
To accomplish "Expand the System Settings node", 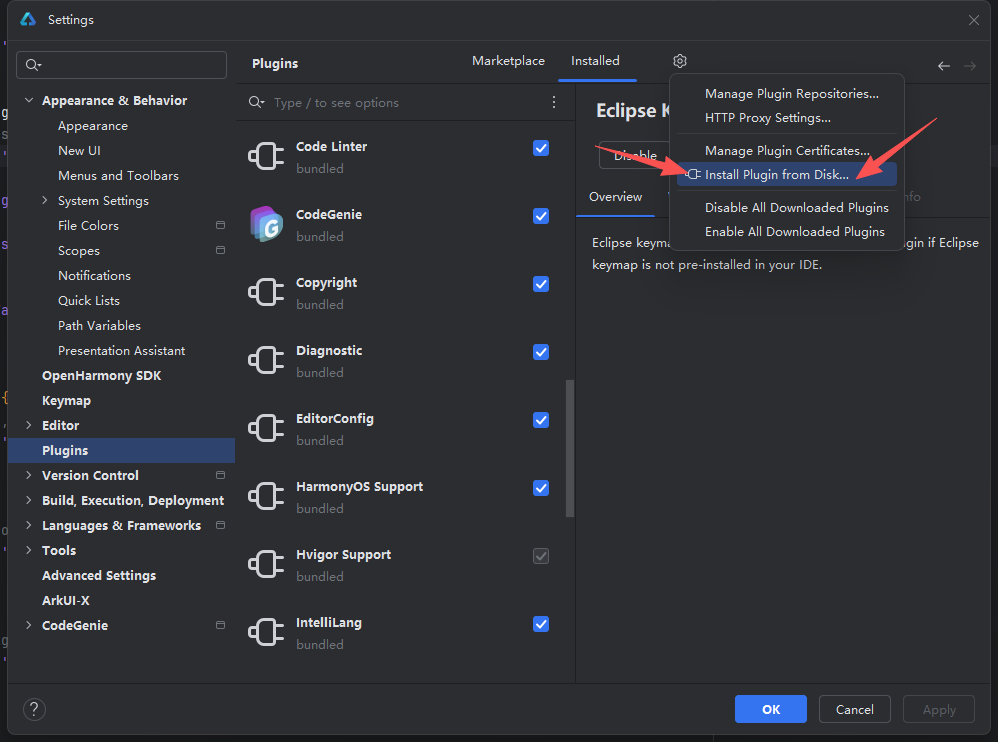I will click(45, 200).
